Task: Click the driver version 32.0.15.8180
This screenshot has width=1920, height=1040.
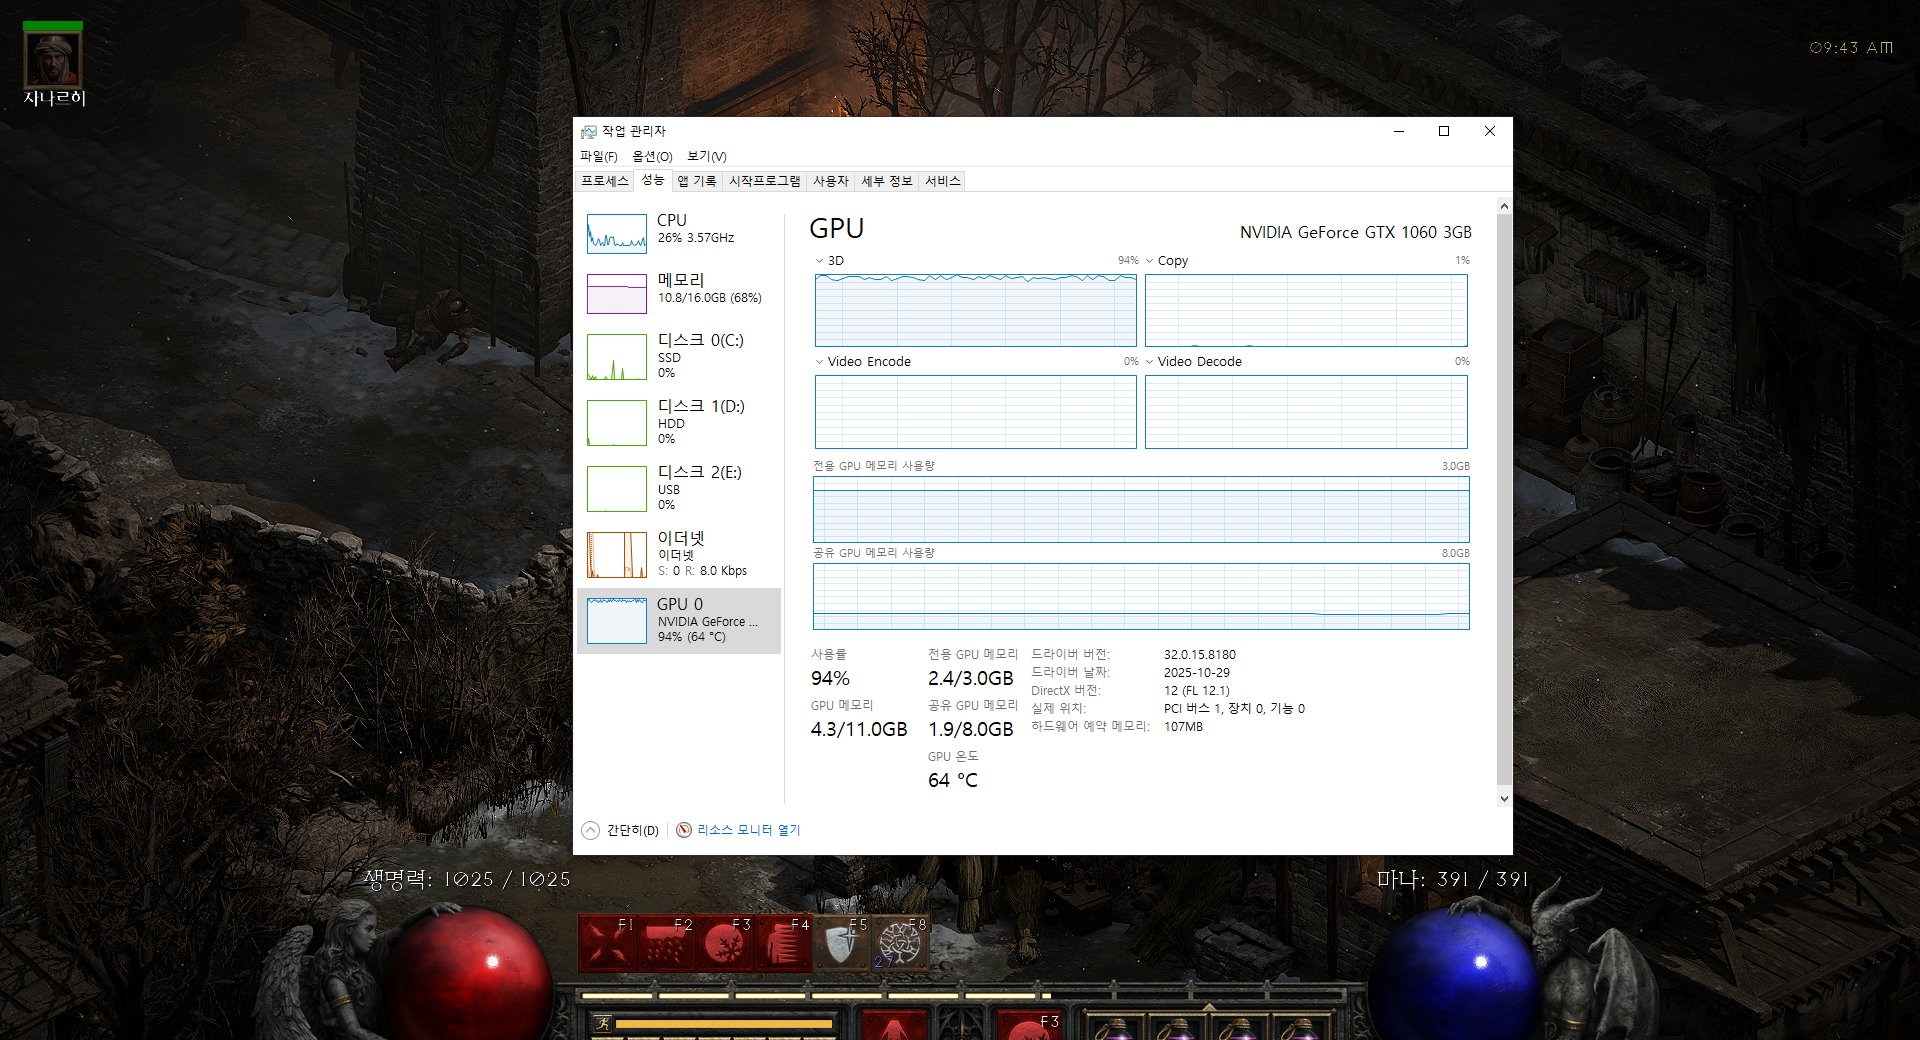Action: click(1200, 655)
